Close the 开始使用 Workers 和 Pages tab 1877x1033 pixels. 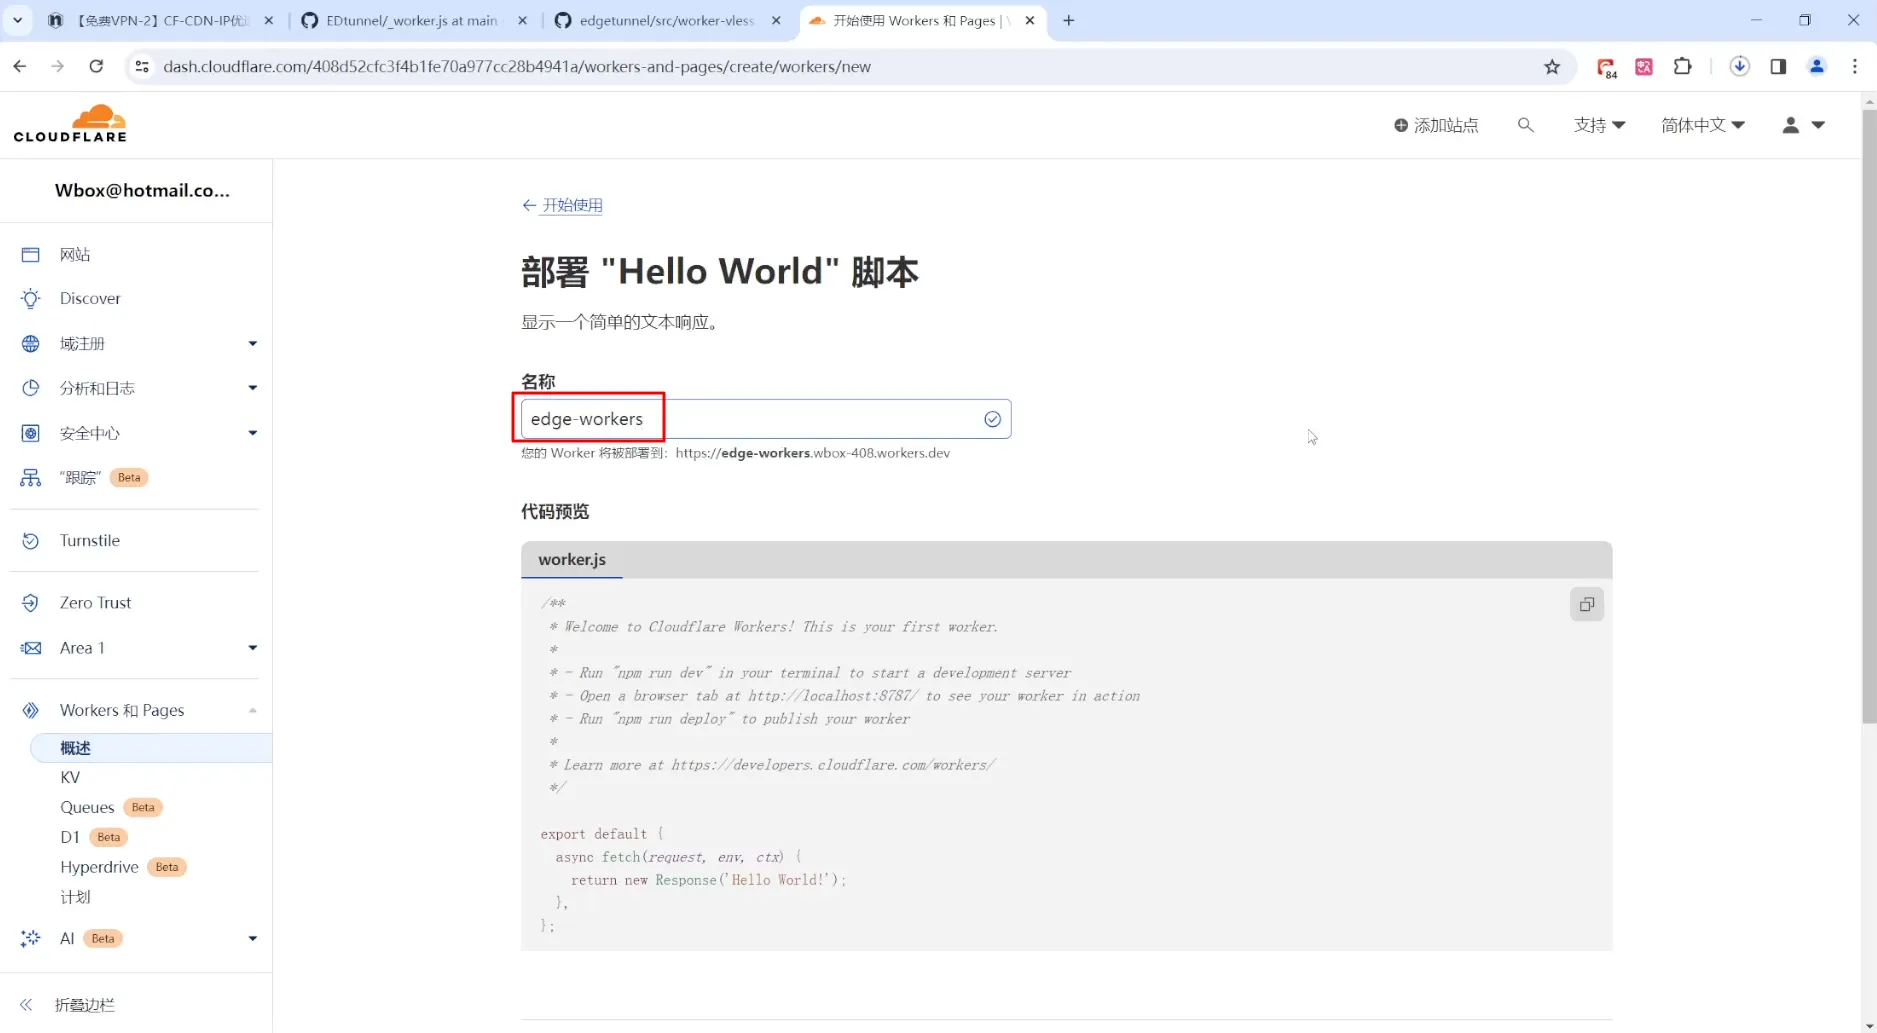coord(1030,20)
